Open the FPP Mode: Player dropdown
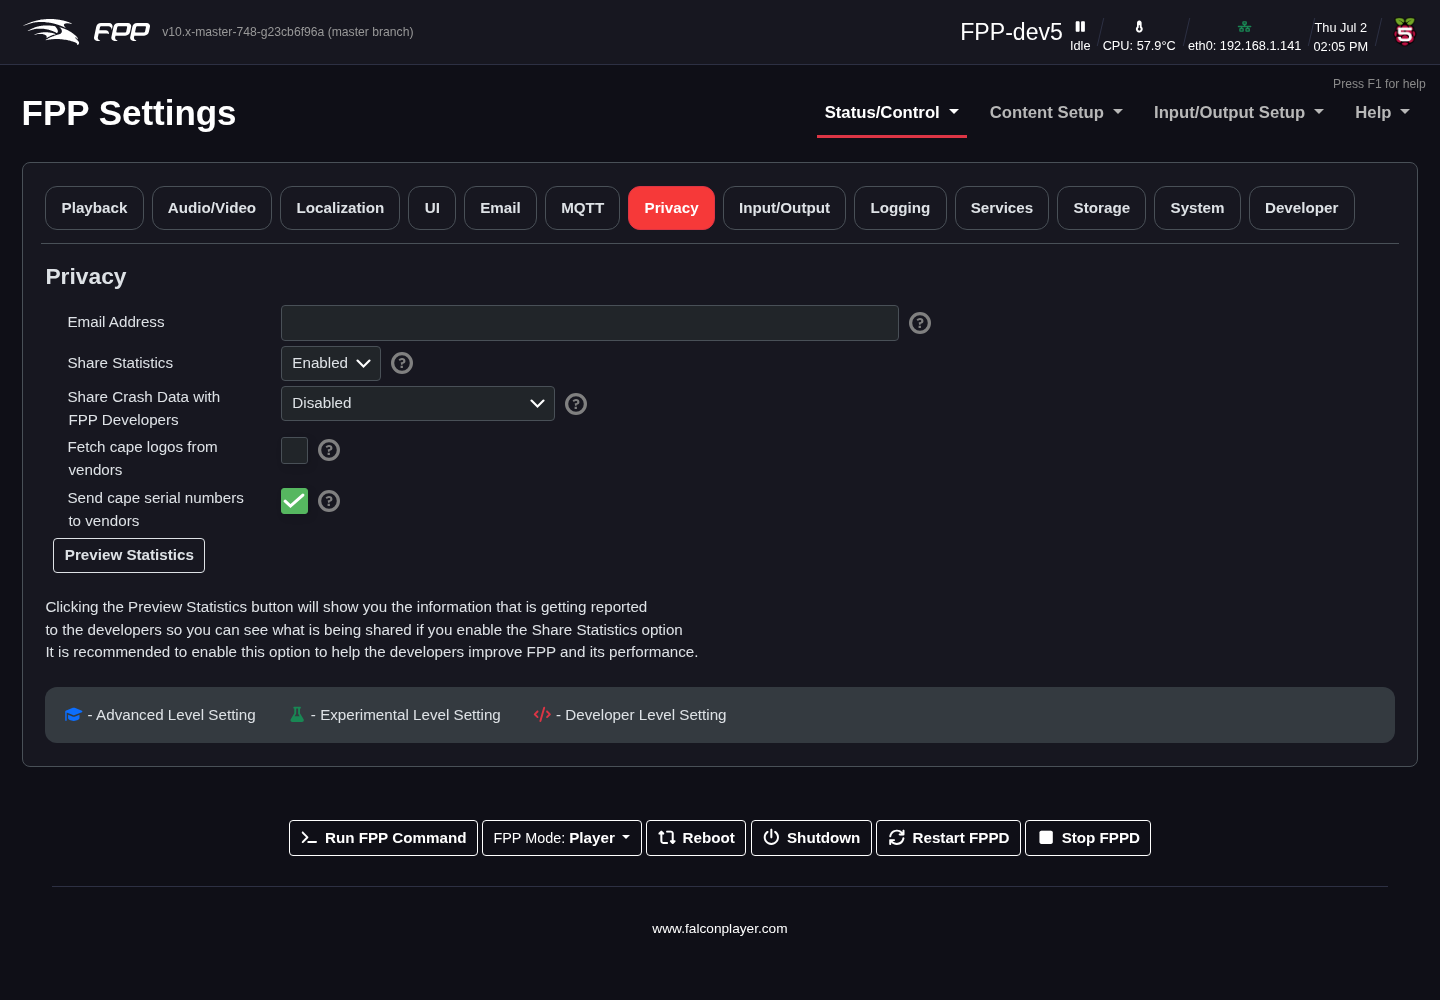 click(x=562, y=838)
